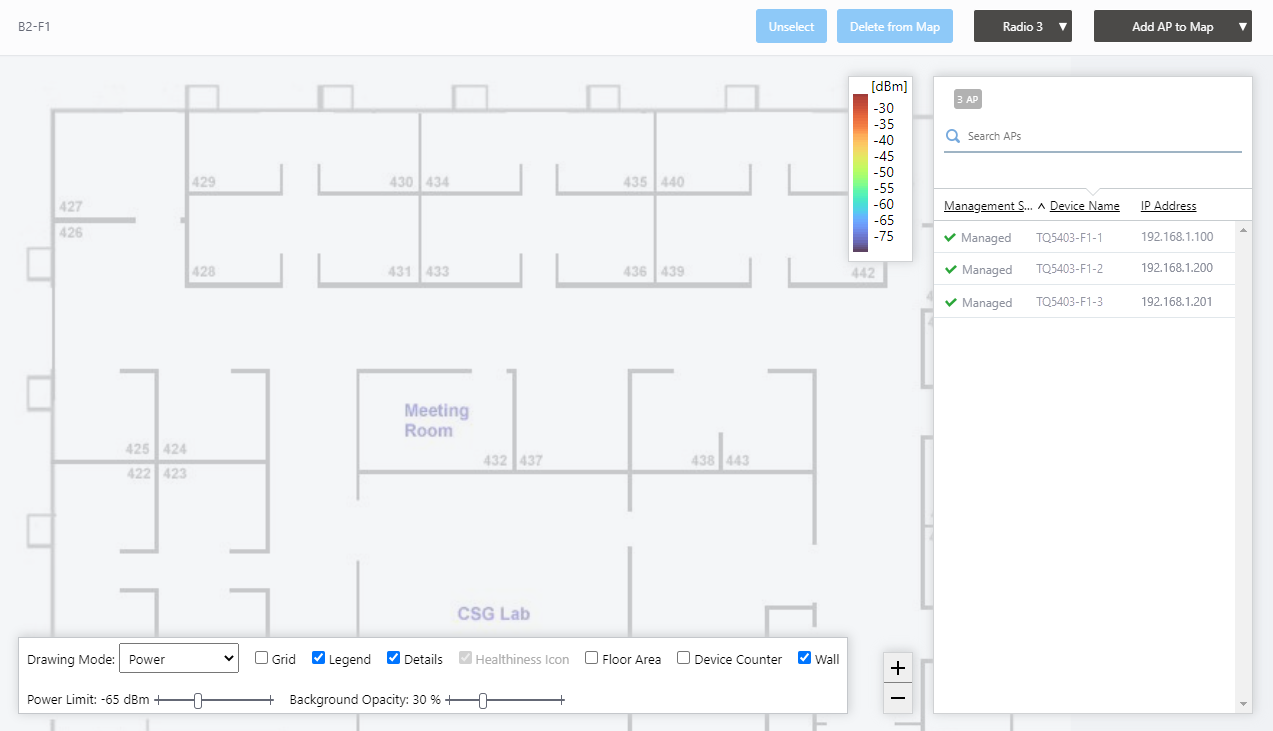Click the green checkmark for TQ5403-F1-1

[x=950, y=238]
